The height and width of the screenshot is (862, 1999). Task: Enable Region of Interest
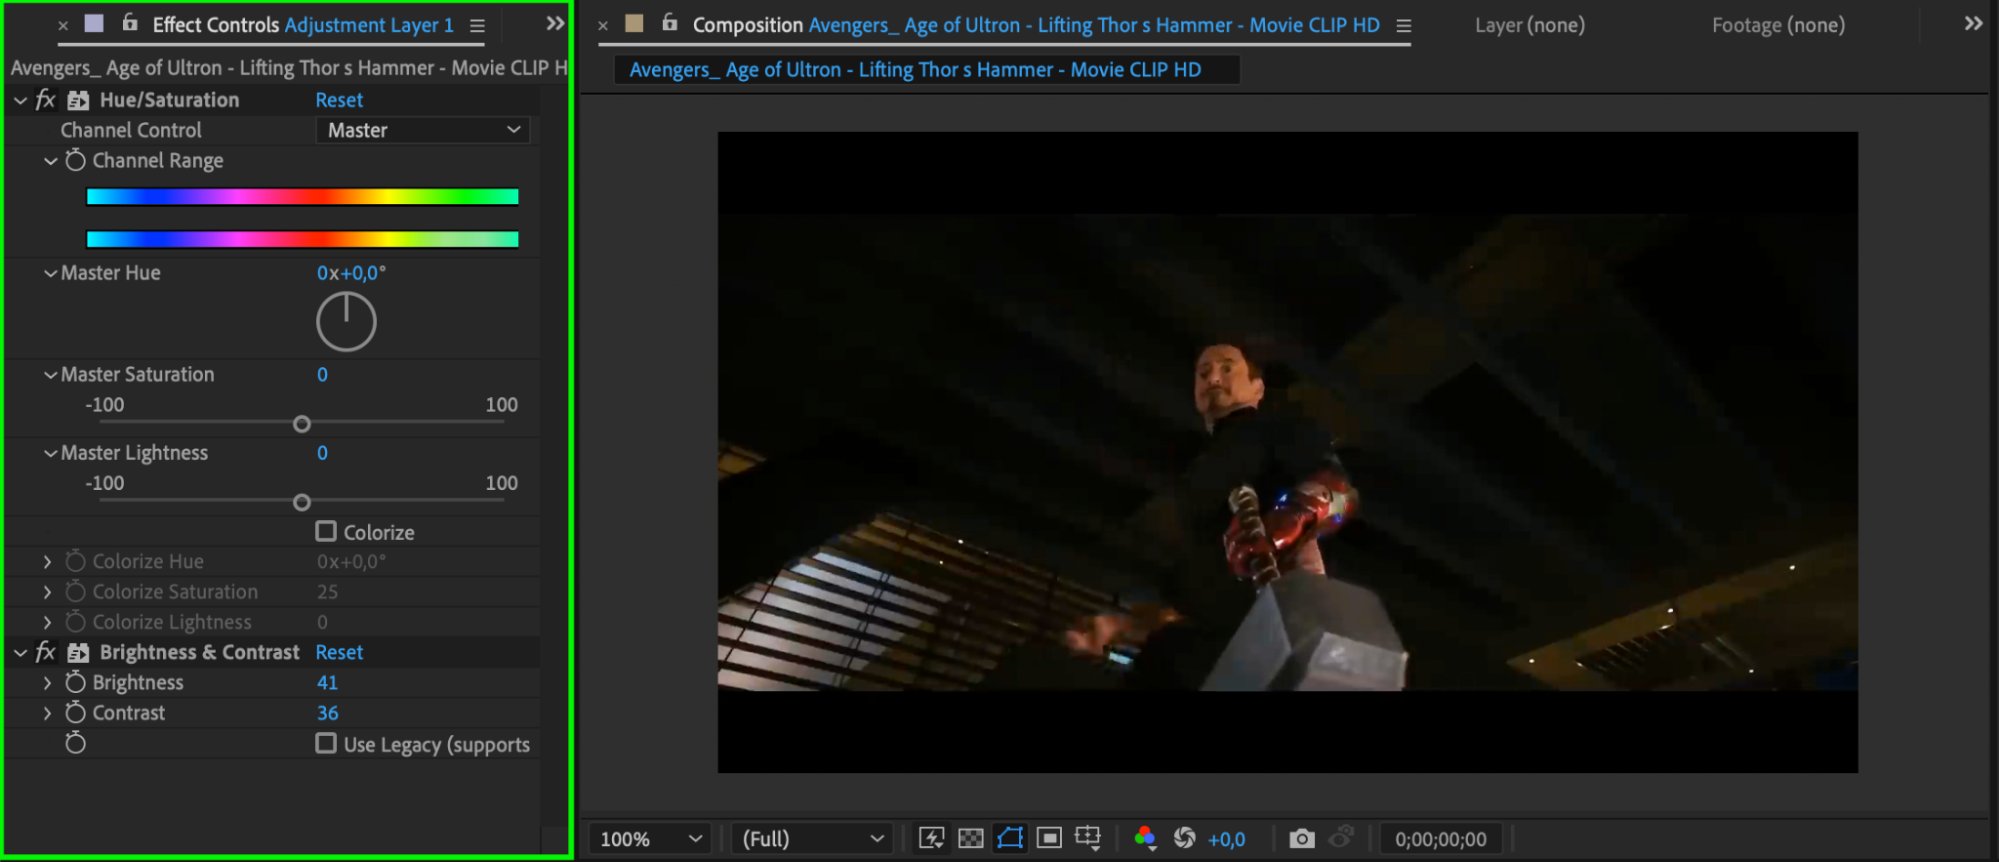click(x=1049, y=838)
